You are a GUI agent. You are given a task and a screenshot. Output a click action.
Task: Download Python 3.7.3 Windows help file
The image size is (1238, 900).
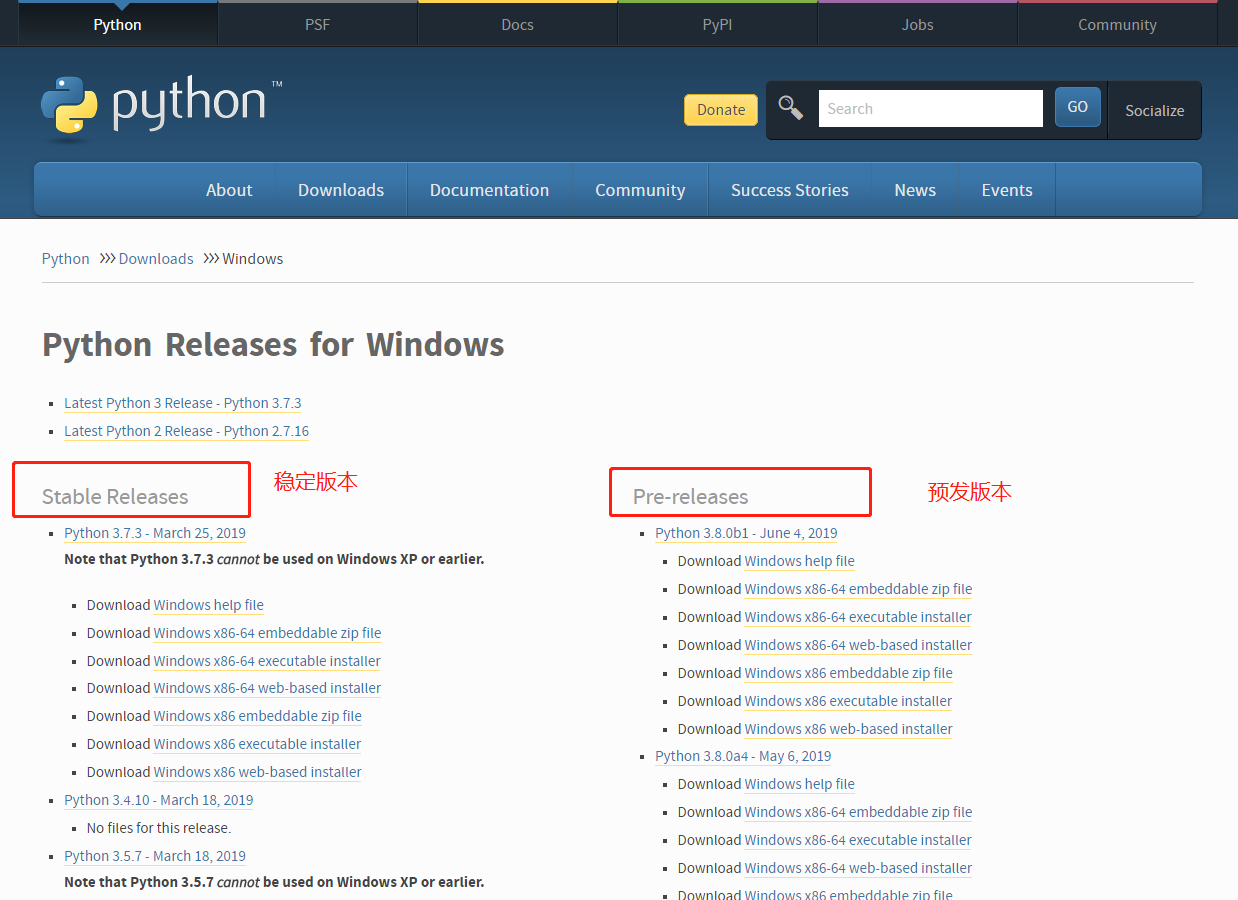(209, 605)
